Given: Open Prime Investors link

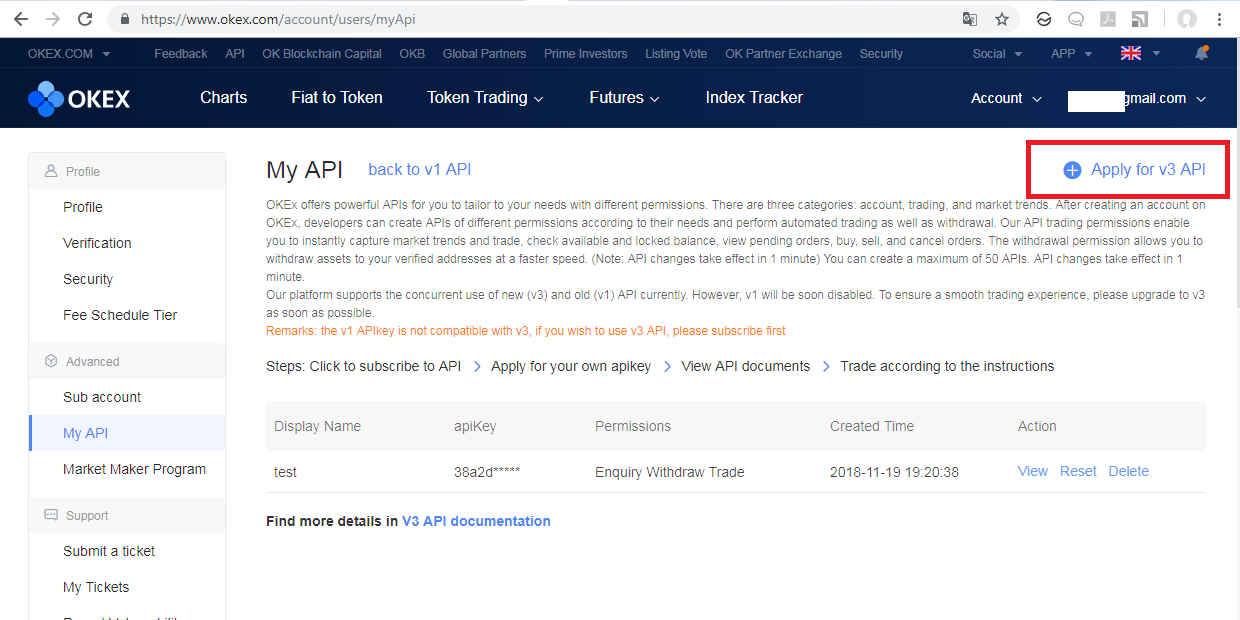Looking at the screenshot, I should (586, 54).
